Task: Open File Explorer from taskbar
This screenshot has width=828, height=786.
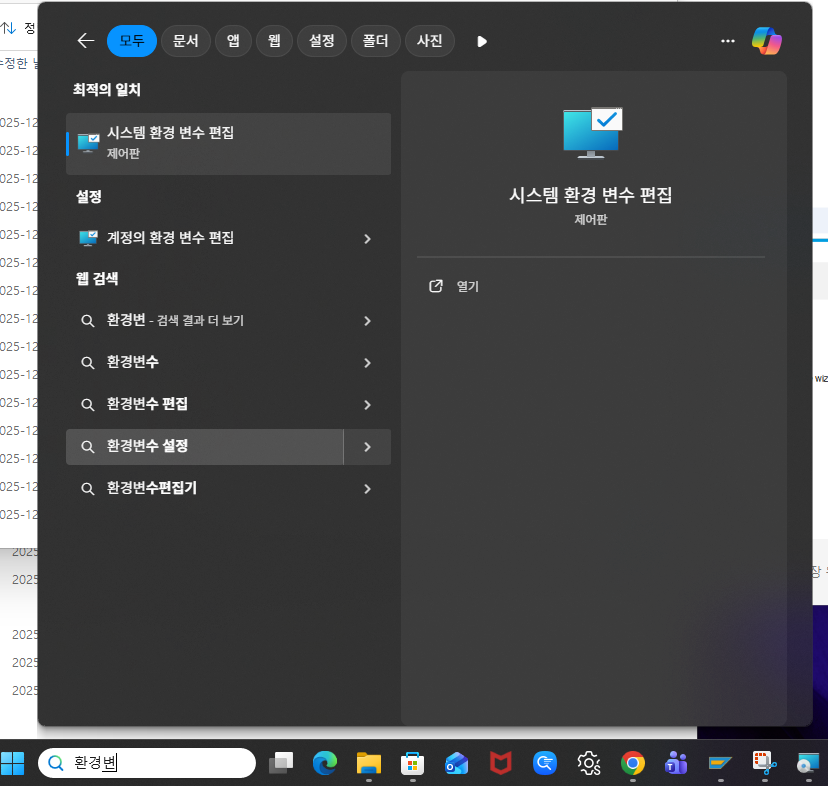Action: coord(369,763)
